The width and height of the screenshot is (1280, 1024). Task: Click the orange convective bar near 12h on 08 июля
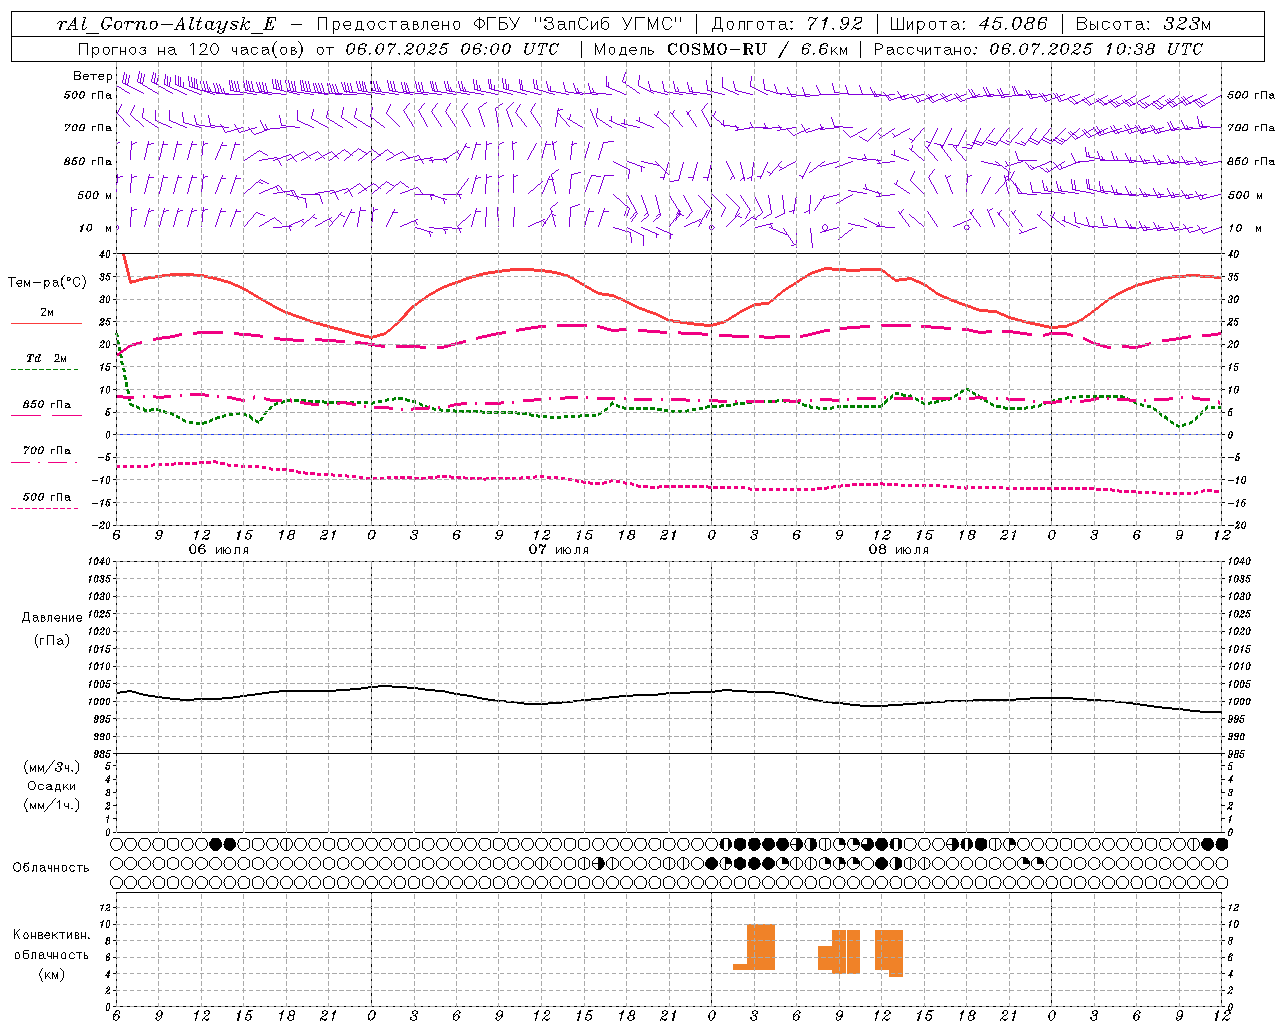pyautogui.click(x=889, y=951)
